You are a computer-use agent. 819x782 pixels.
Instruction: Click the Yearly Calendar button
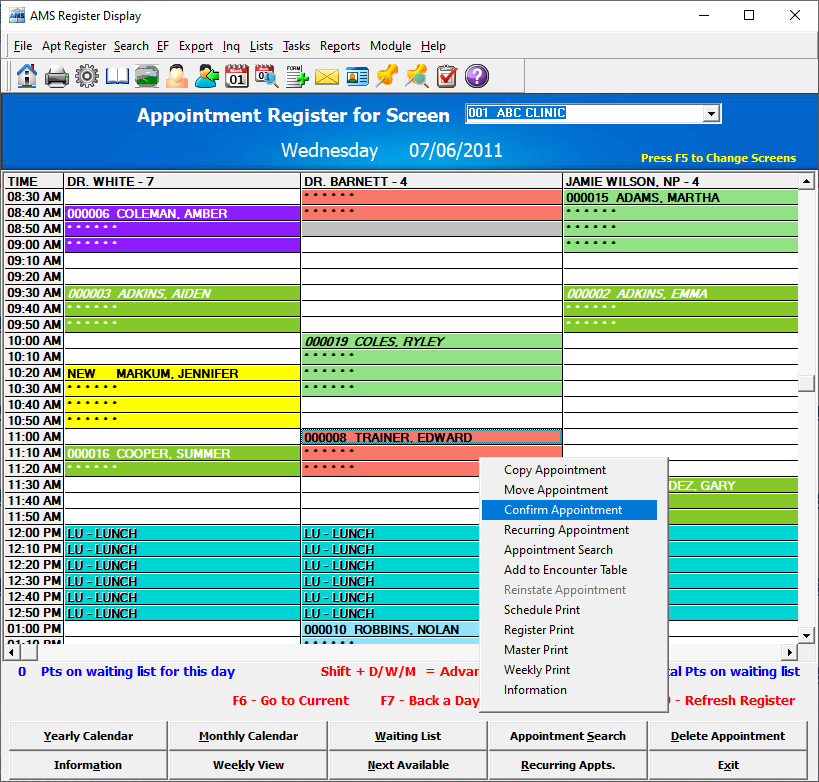(x=87, y=735)
